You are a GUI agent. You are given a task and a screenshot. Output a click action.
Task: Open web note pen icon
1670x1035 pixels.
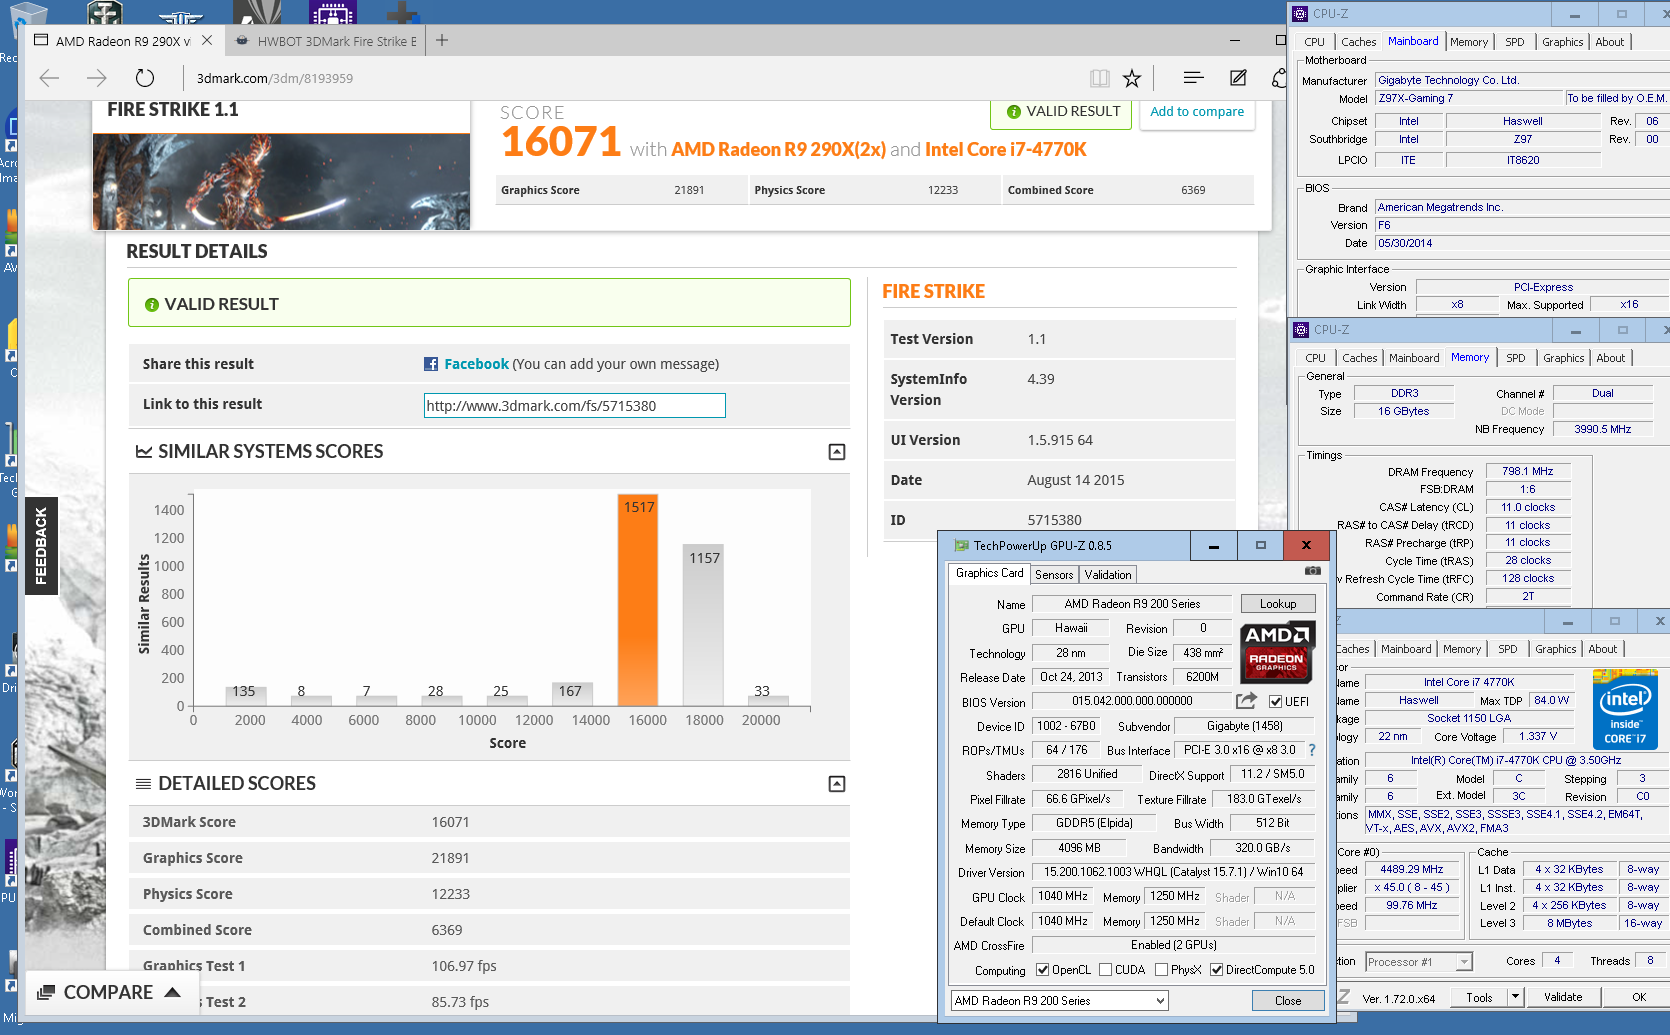coord(1238,77)
